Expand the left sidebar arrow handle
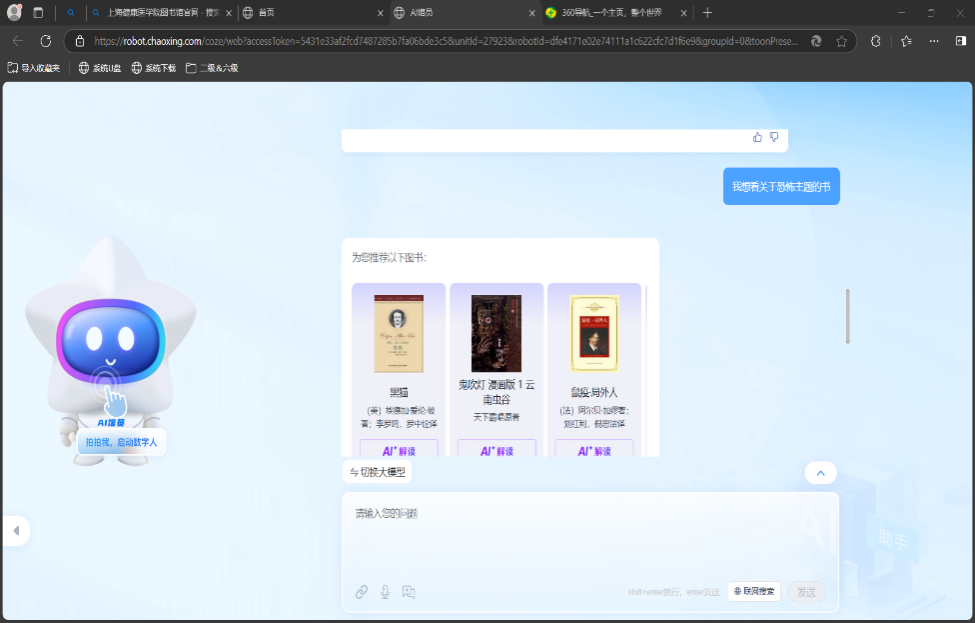This screenshot has width=975, height=623. pyautogui.click(x=16, y=530)
